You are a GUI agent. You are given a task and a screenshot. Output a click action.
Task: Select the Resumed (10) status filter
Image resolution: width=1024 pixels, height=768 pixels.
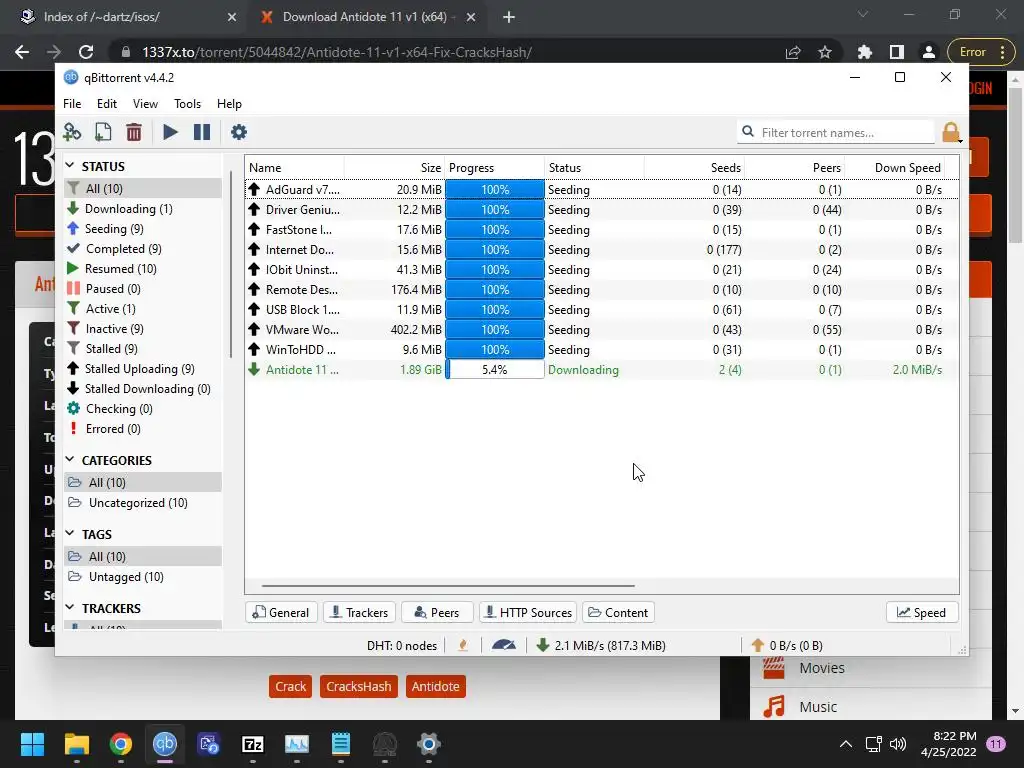coord(143,269)
